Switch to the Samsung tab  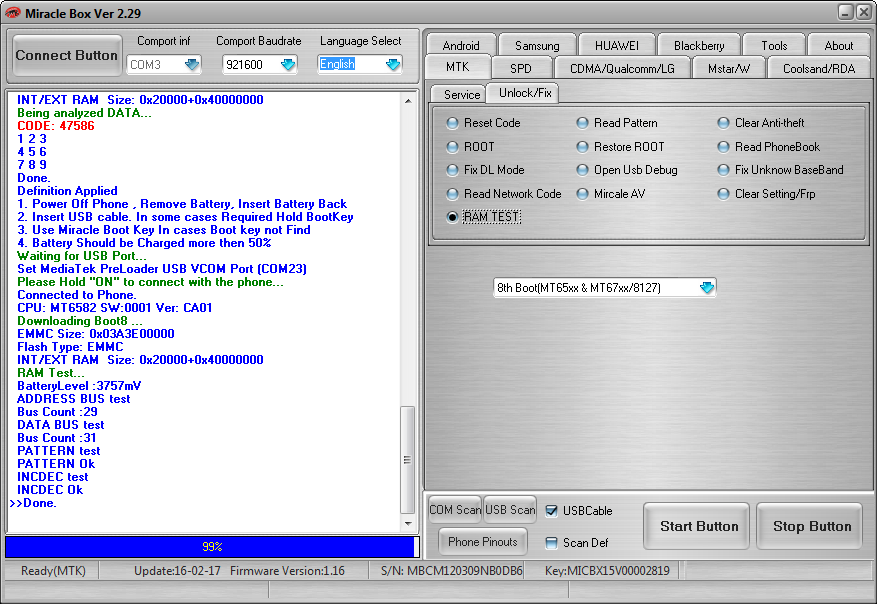(x=537, y=45)
